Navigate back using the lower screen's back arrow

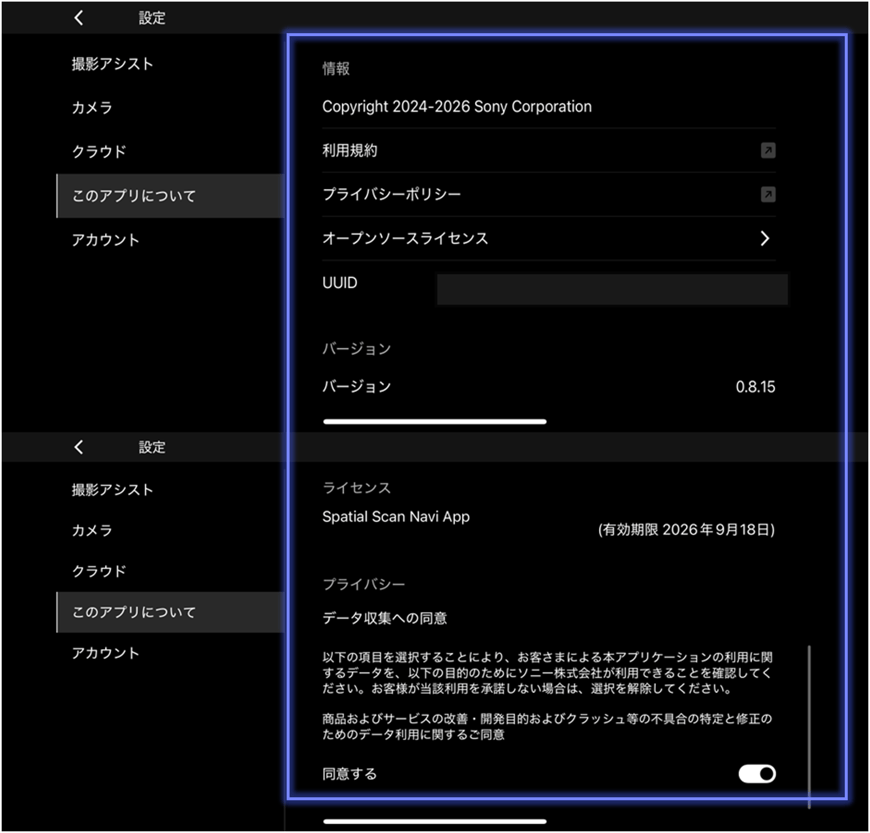point(78,447)
